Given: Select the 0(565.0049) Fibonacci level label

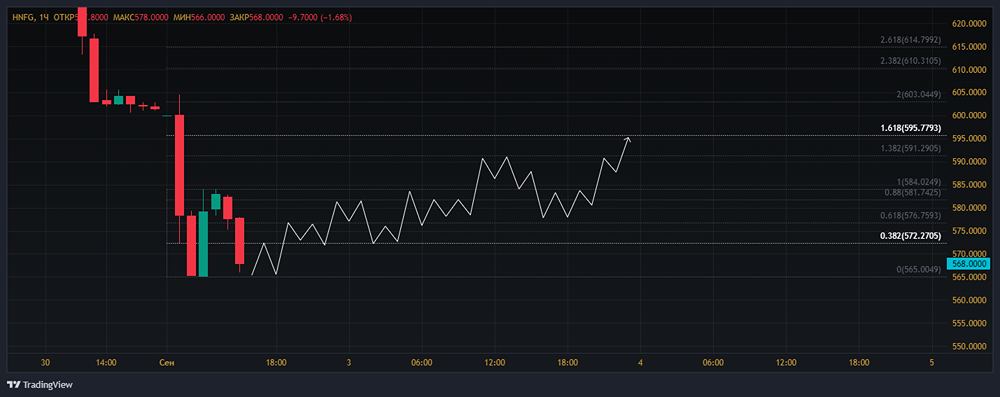Looking at the screenshot, I should coord(918,270).
